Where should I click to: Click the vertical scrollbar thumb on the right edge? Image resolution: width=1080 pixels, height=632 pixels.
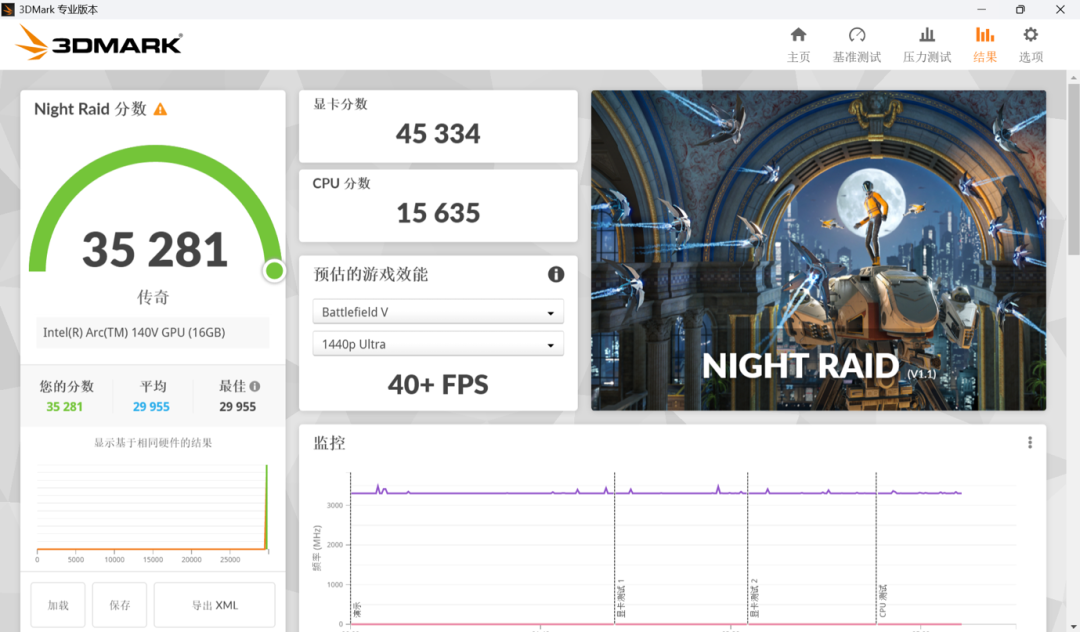coord(1073,169)
